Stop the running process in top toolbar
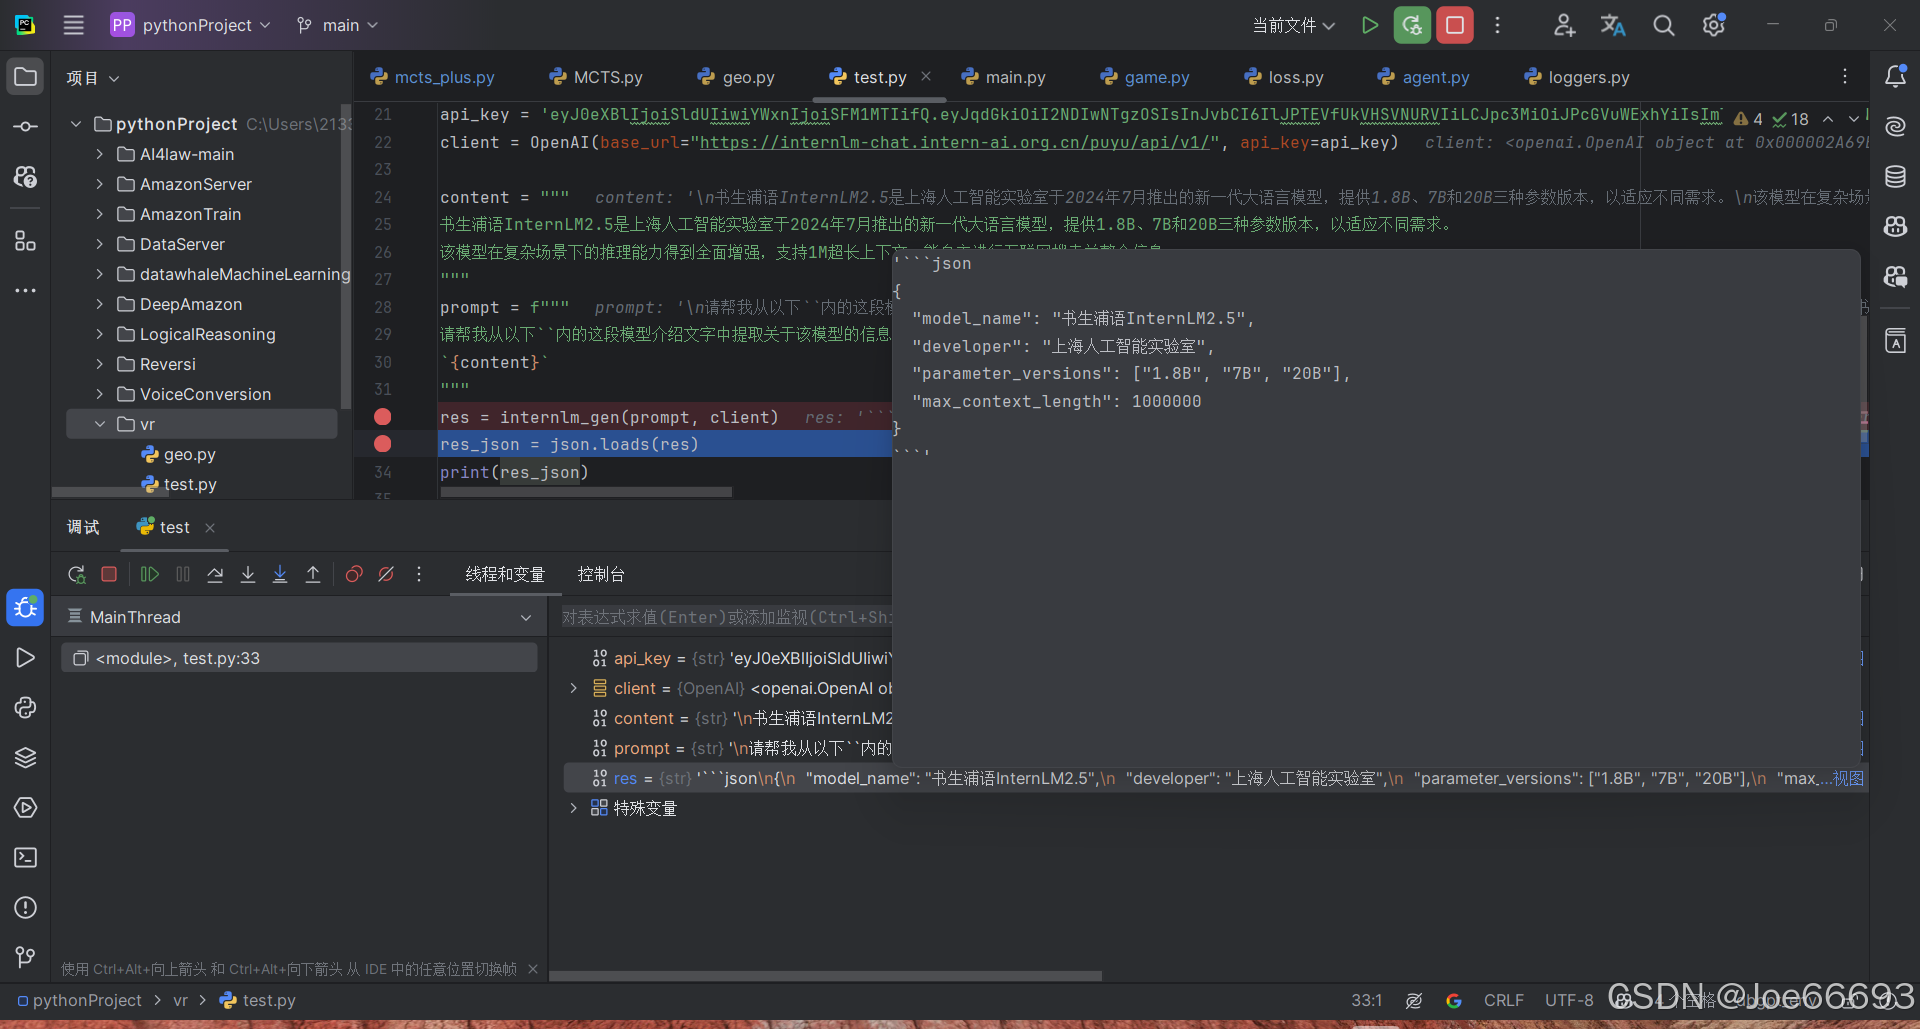1920x1029 pixels. click(x=1455, y=25)
